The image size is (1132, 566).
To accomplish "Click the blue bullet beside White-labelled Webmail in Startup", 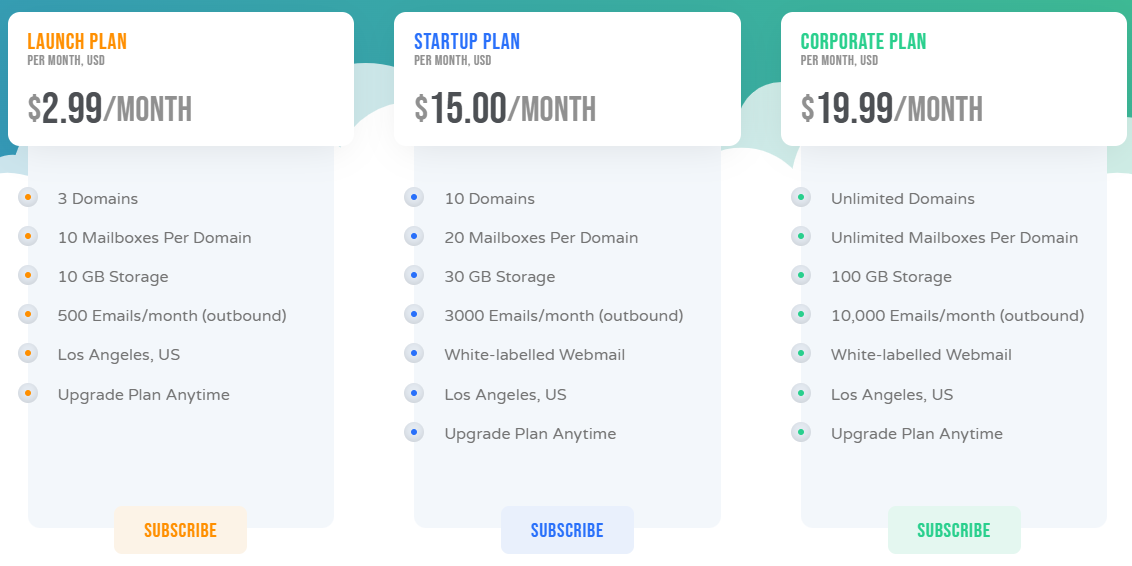I will (x=414, y=353).
